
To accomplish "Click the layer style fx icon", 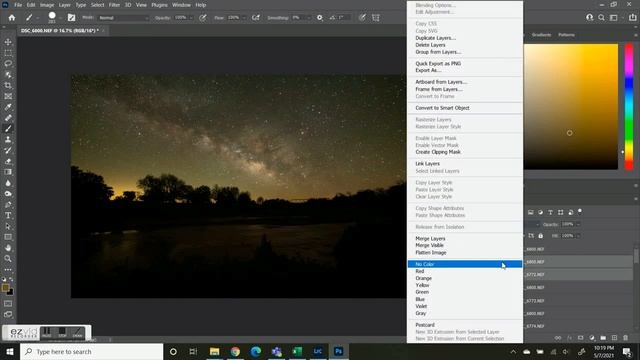I will (569, 338).
